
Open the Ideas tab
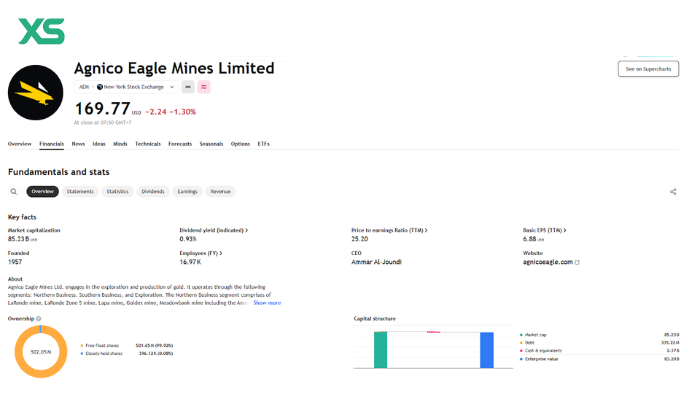point(99,144)
